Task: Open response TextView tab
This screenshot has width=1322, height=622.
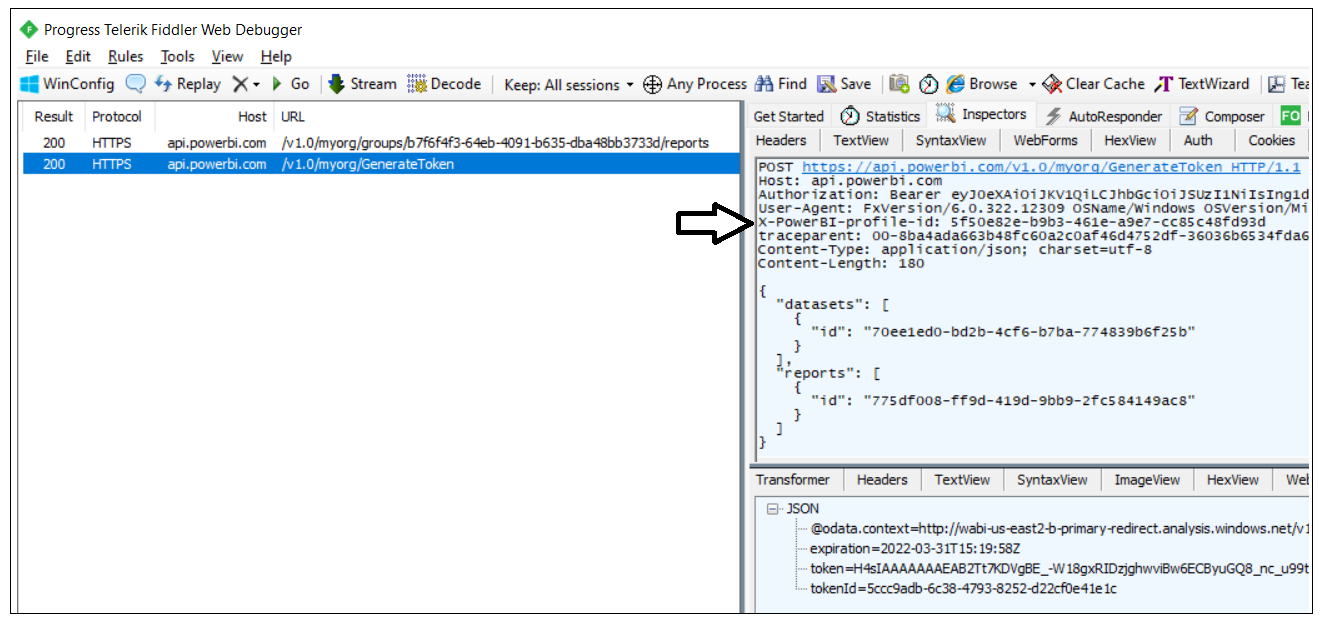Action: coord(962,480)
